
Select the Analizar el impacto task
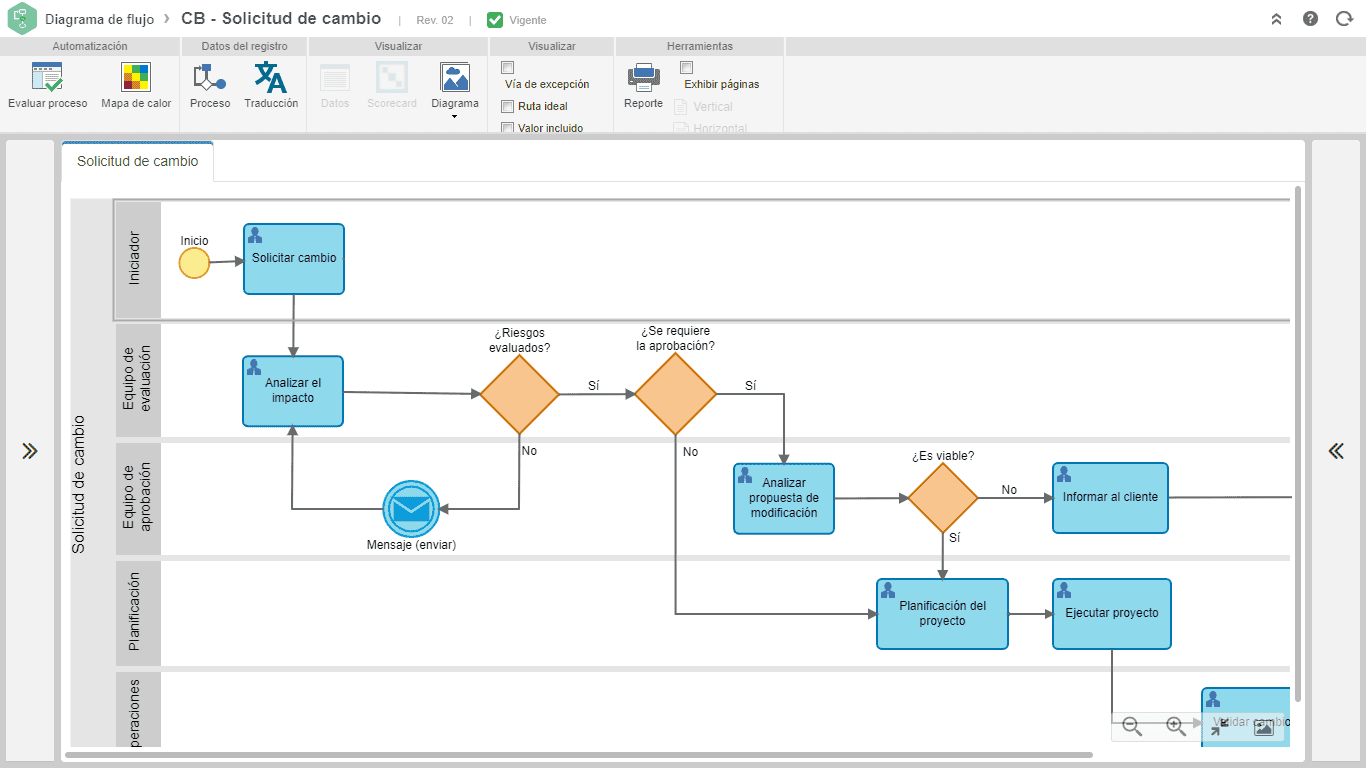293,391
